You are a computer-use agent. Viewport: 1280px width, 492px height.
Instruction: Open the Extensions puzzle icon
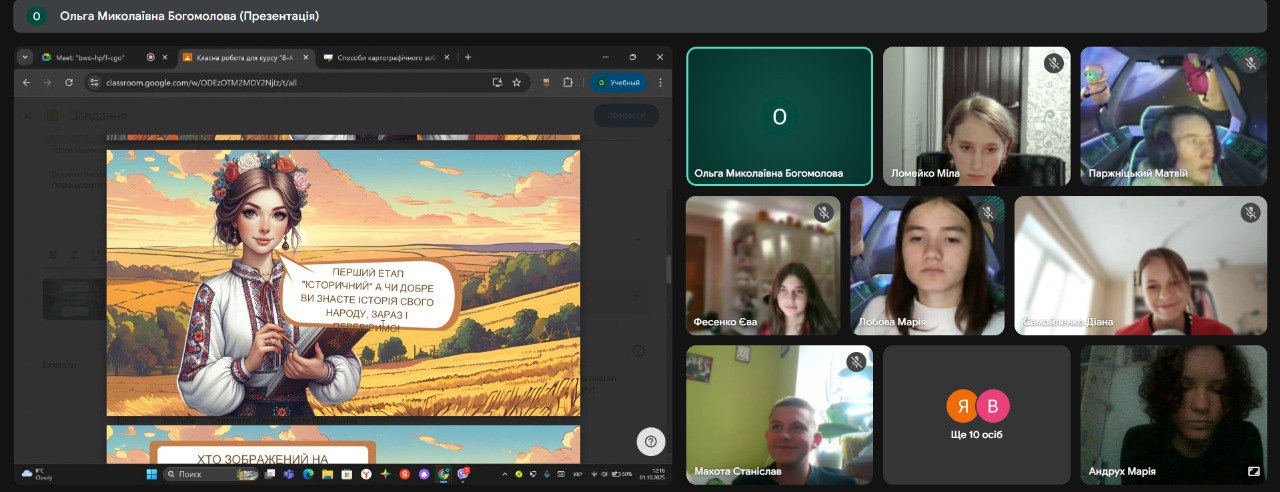point(567,82)
